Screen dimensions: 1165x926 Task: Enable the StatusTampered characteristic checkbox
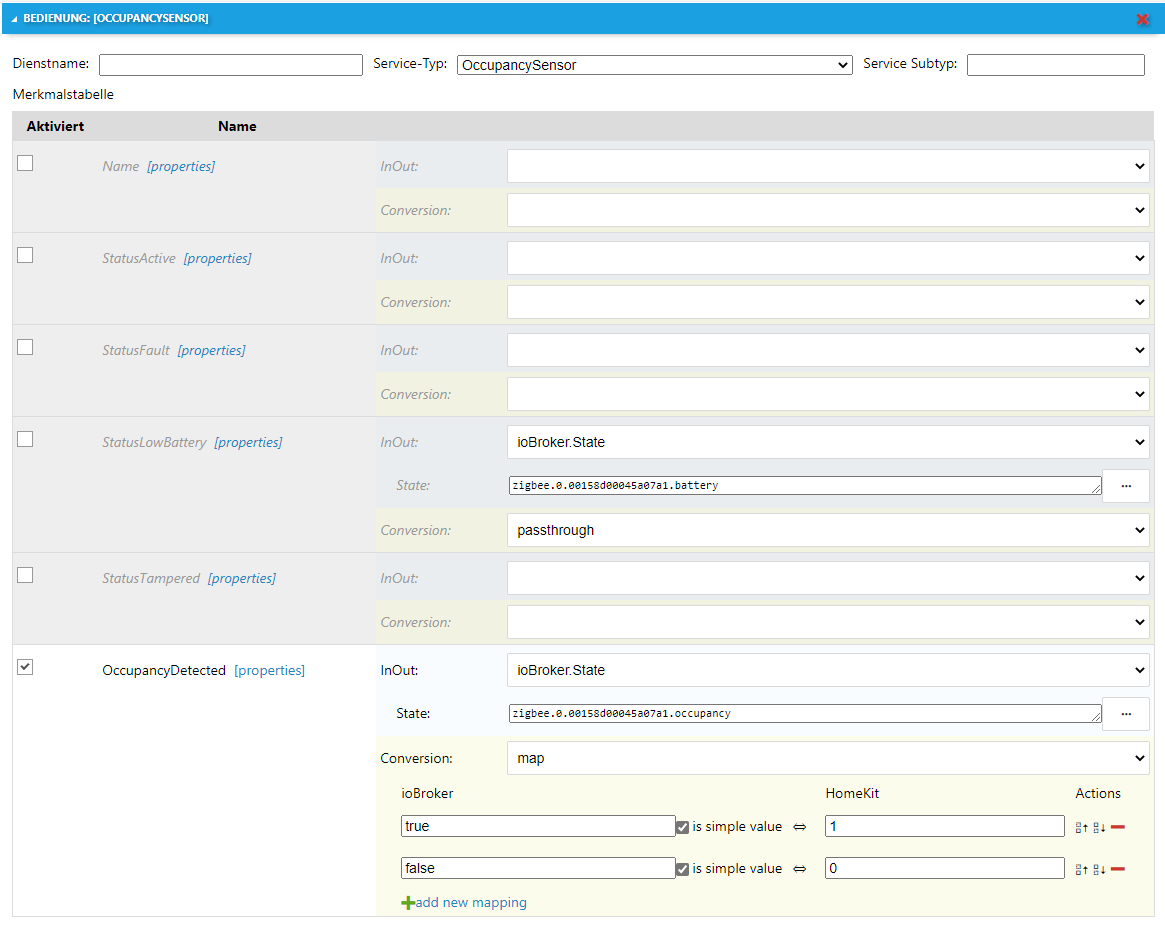tap(25, 575)
